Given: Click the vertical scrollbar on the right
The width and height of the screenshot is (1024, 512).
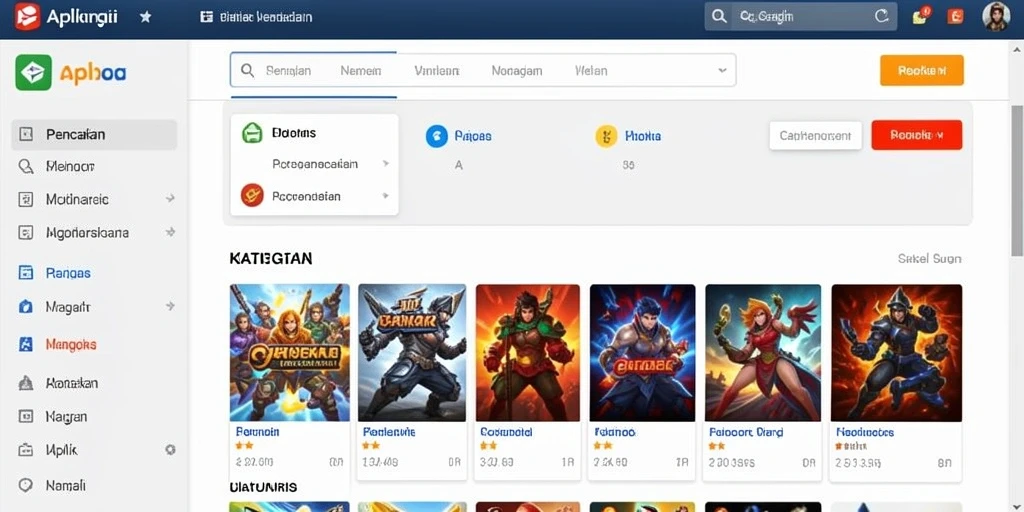Looking at the screenshot, I should pos(1017,182).
